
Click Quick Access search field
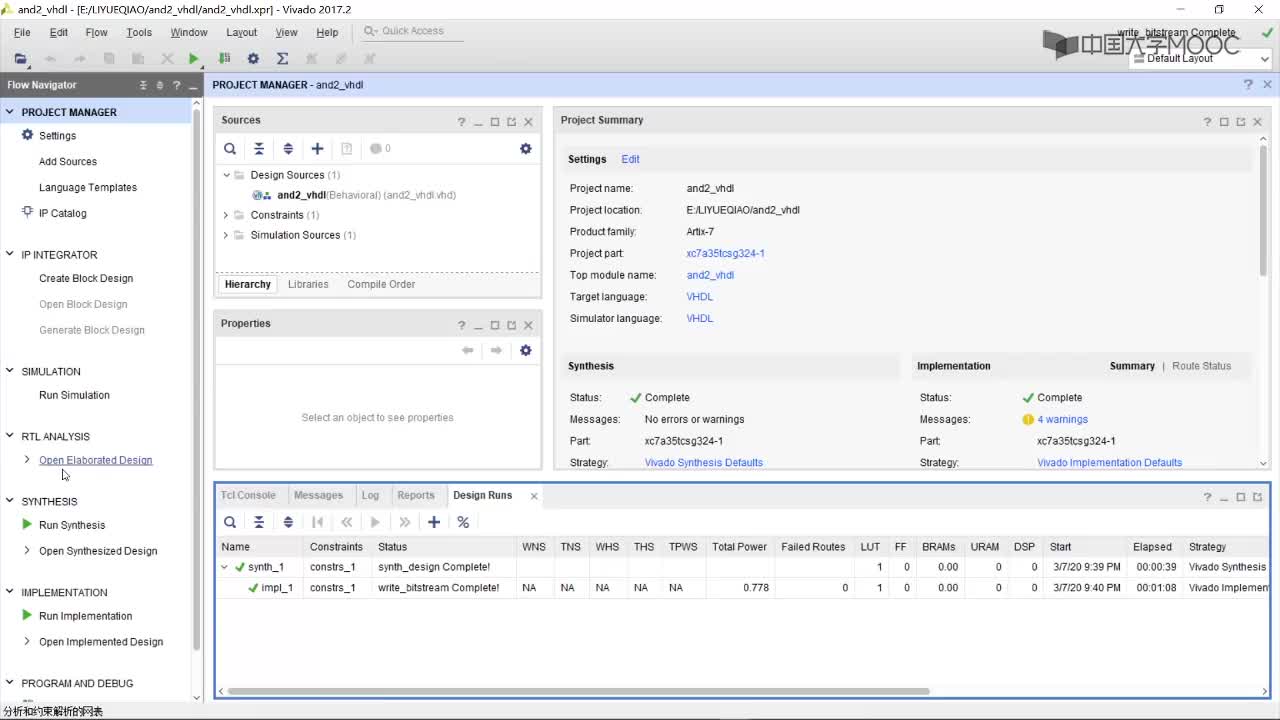tap(412, 31)
